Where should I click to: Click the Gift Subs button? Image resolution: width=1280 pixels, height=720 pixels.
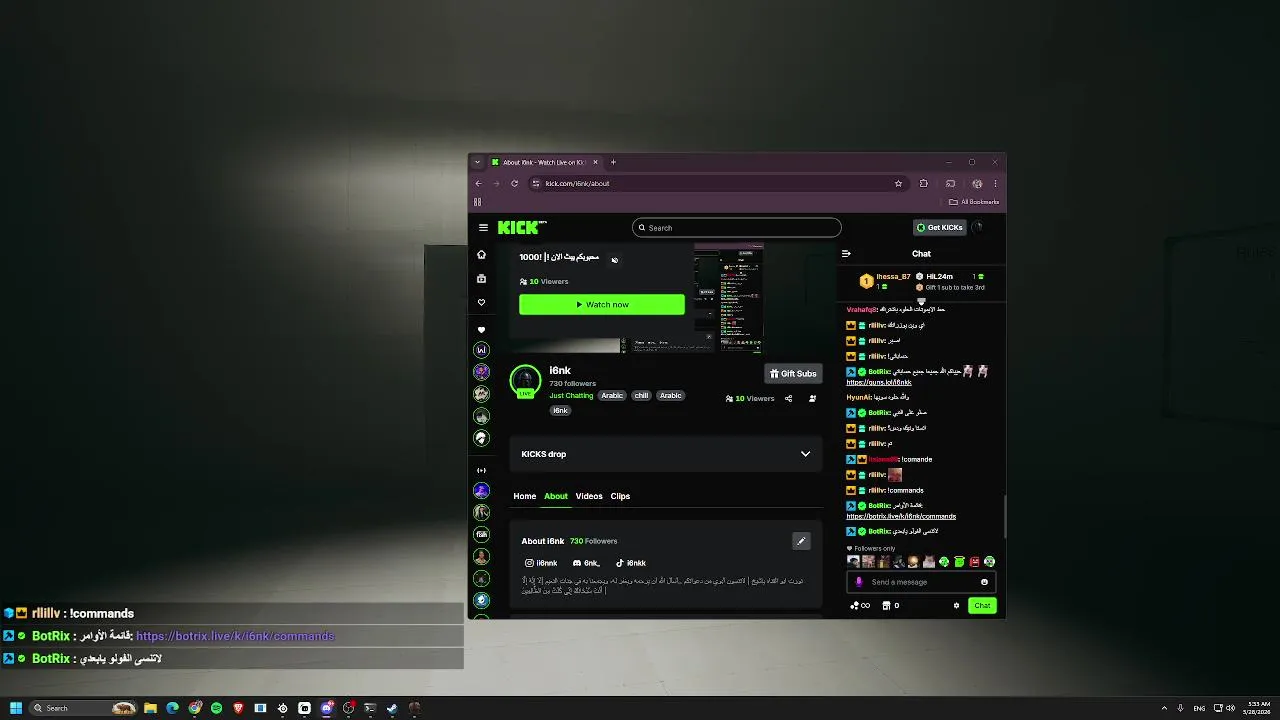(793, 373)
